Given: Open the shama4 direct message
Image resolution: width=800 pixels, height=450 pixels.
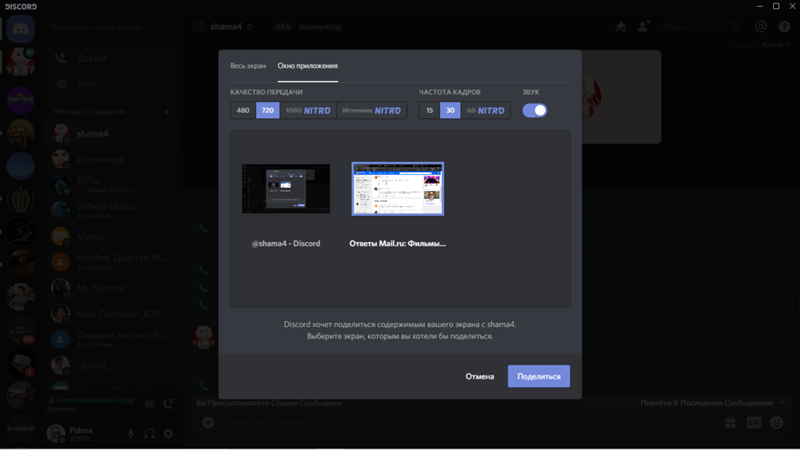Looking at the screenshot, I should coord(111,134).
